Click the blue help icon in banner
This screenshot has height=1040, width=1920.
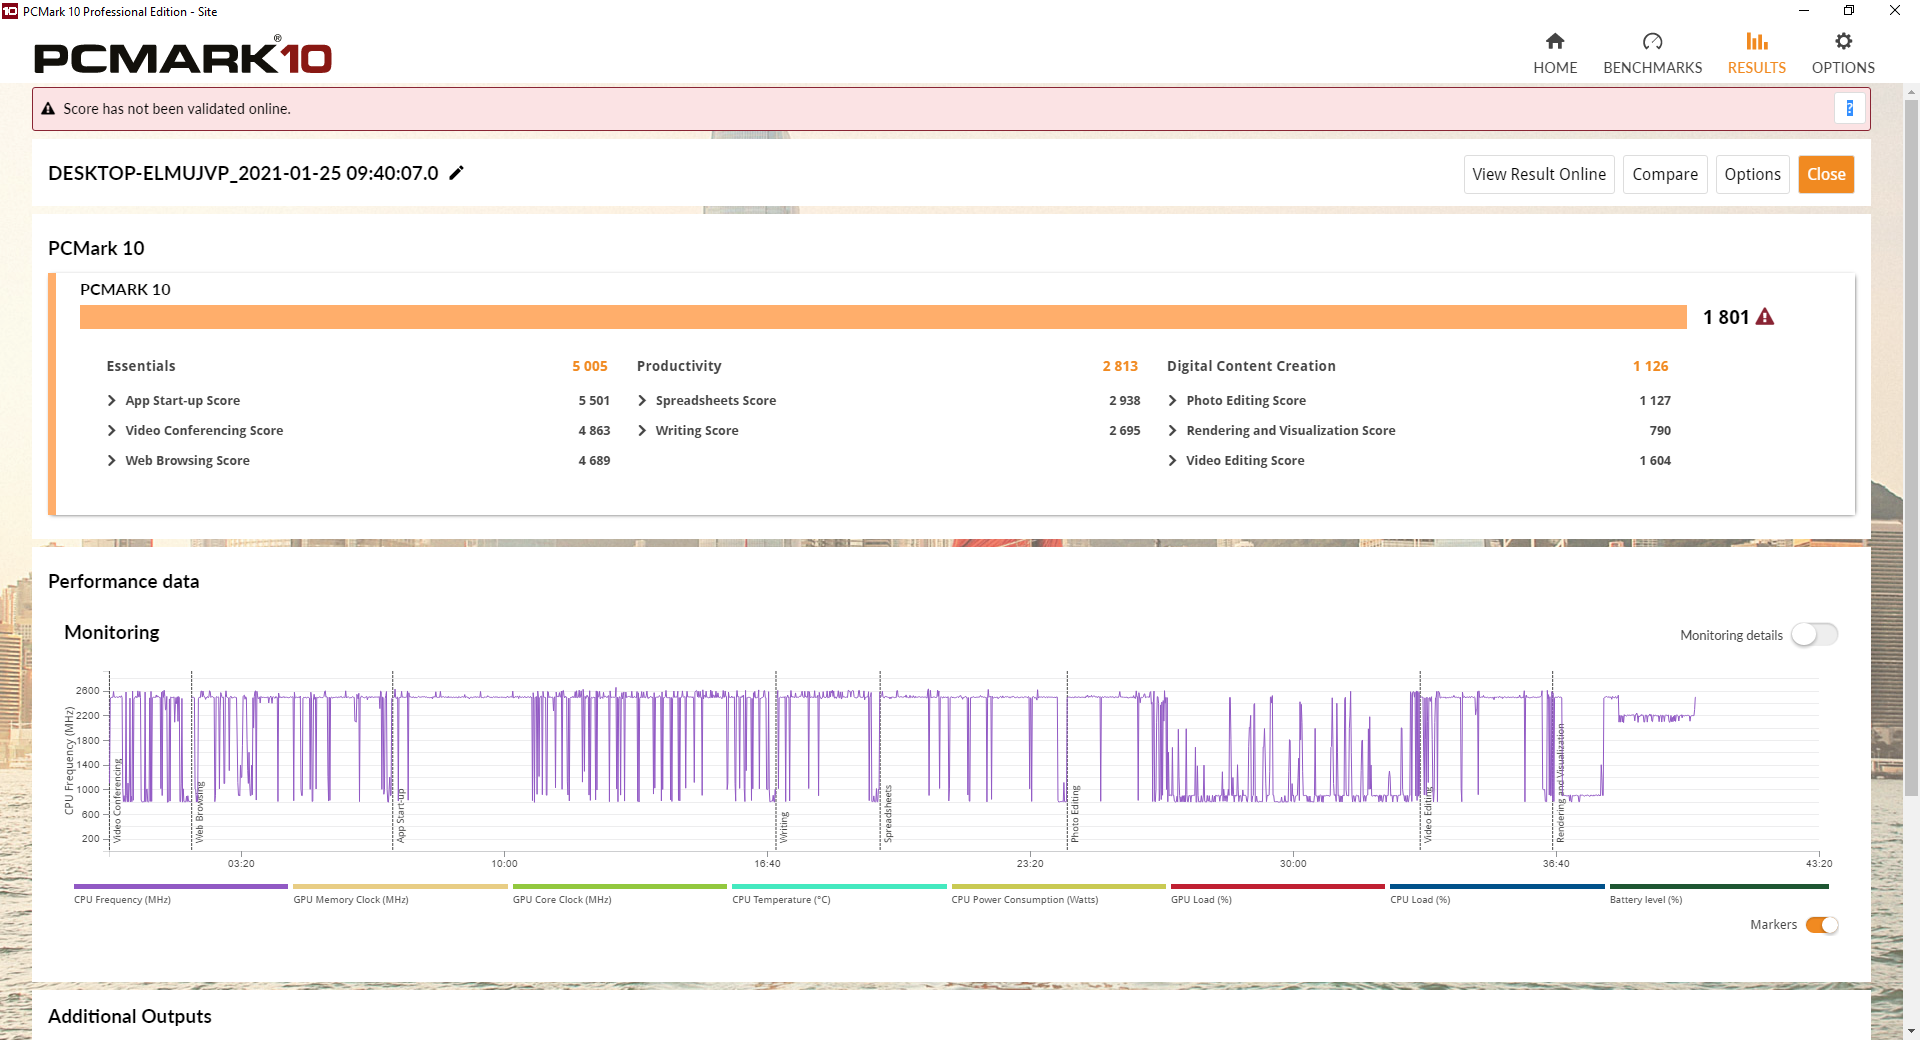click(x=1849, y=108)
